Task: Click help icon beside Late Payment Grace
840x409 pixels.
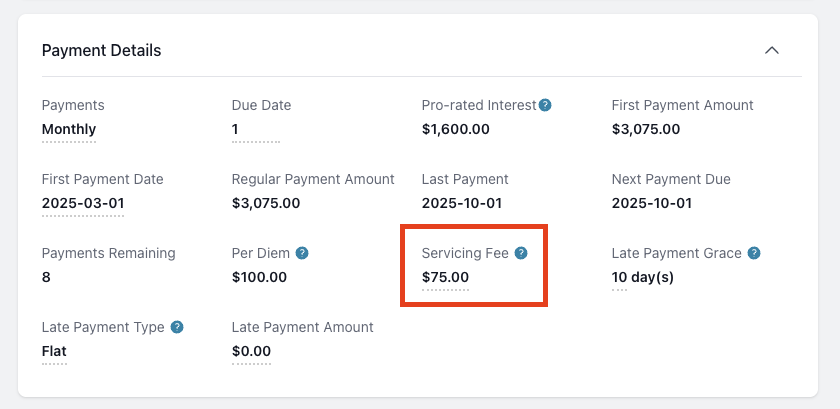Action: 754,253
